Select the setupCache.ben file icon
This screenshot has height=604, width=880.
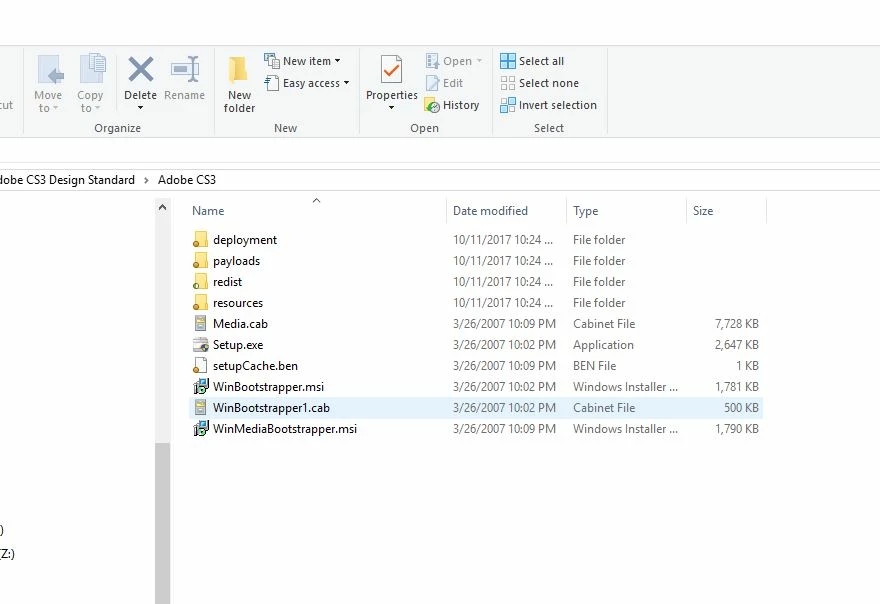pyautogui.click(x=200, y=365)
